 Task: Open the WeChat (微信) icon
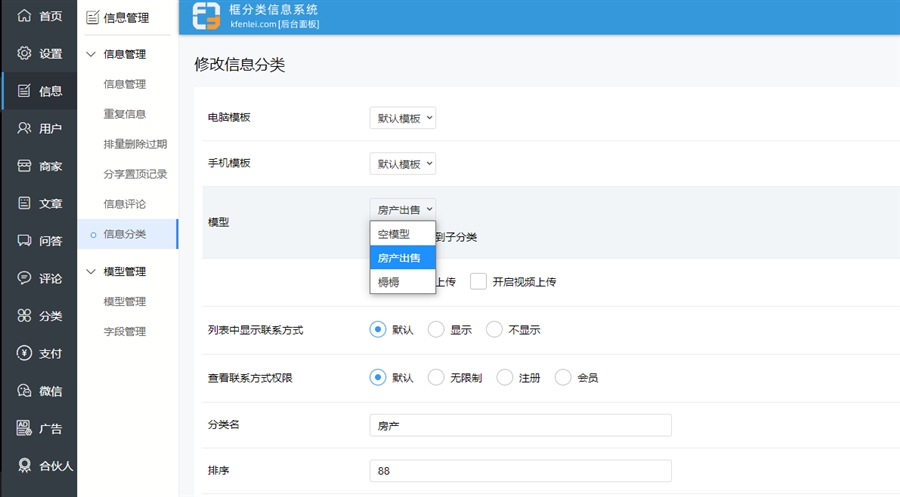tap(25, 391)
